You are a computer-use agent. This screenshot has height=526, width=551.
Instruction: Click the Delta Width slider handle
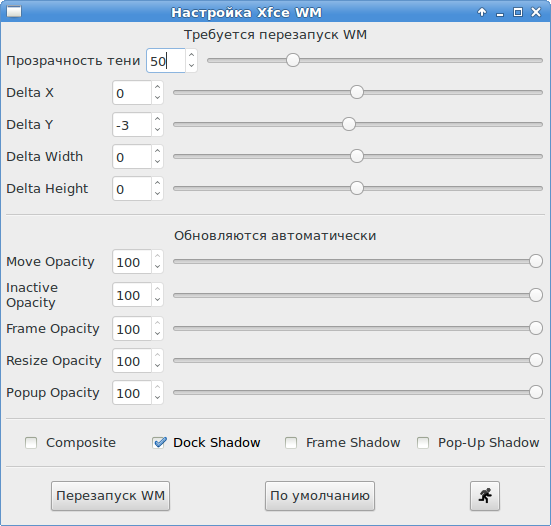357,156
